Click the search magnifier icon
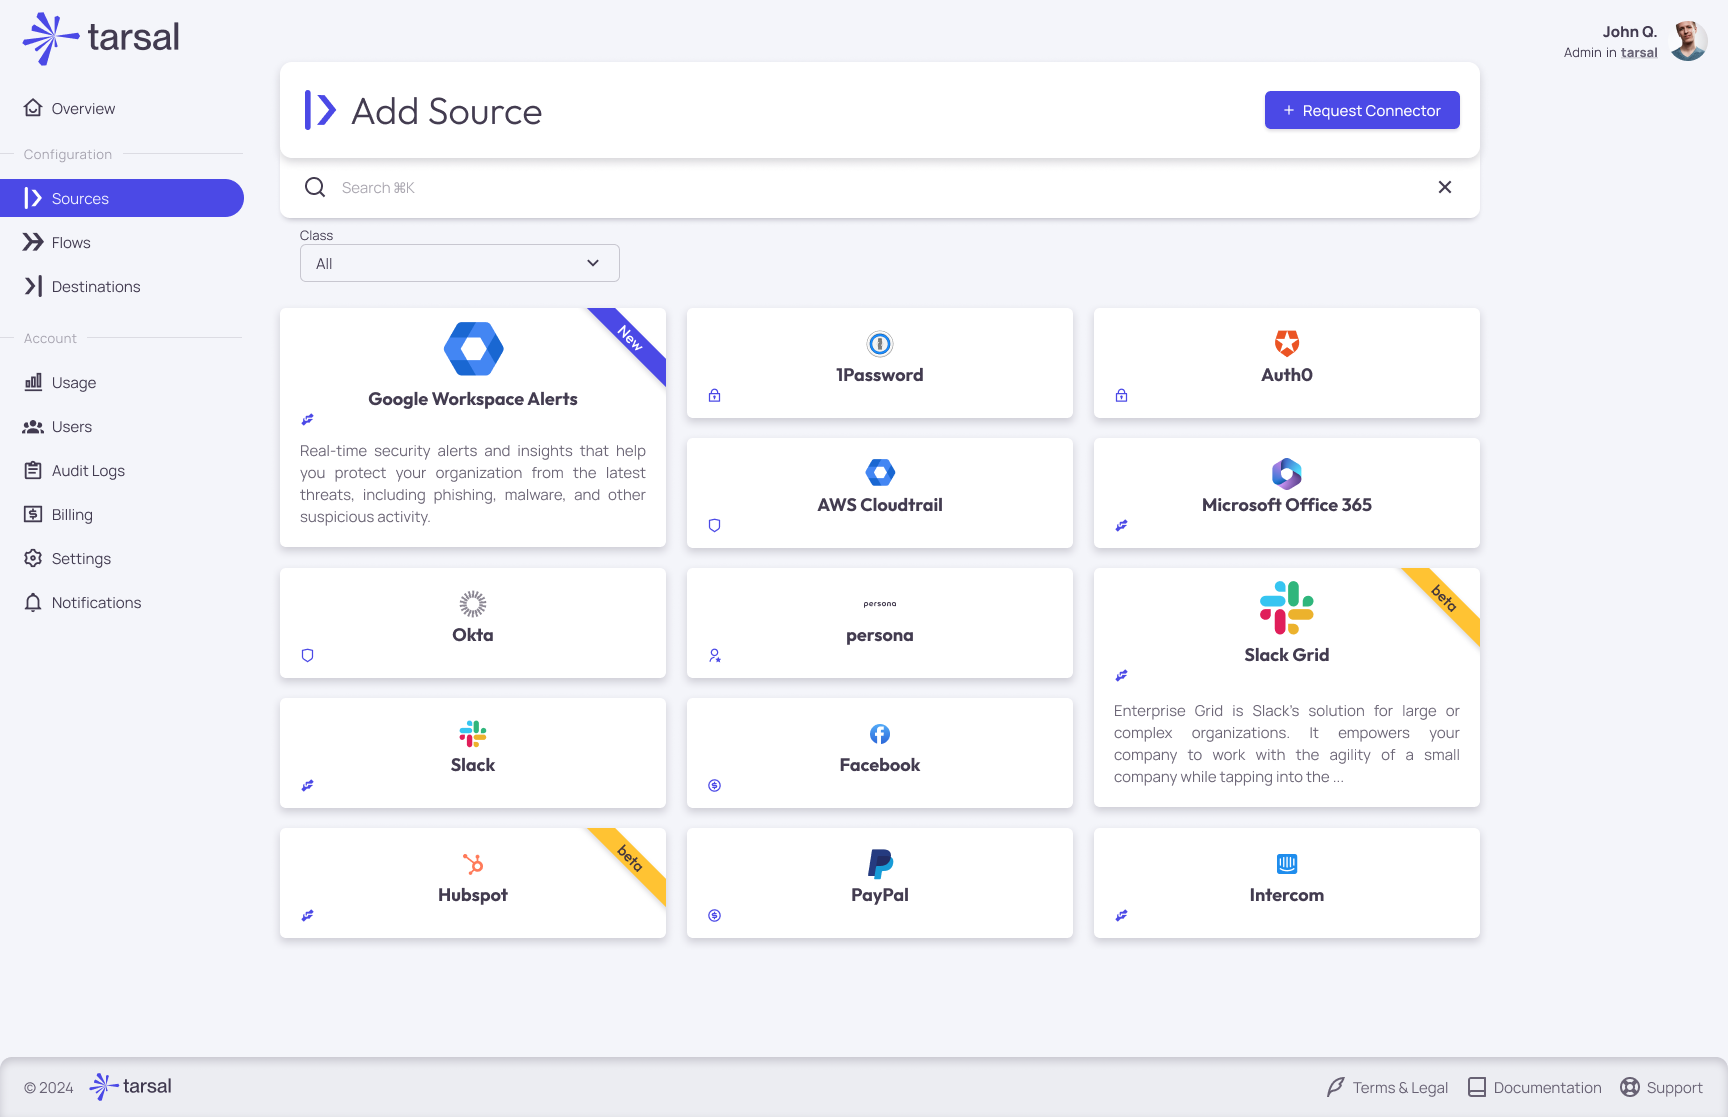This screenshot has width=1728, height=1117. 314,187
